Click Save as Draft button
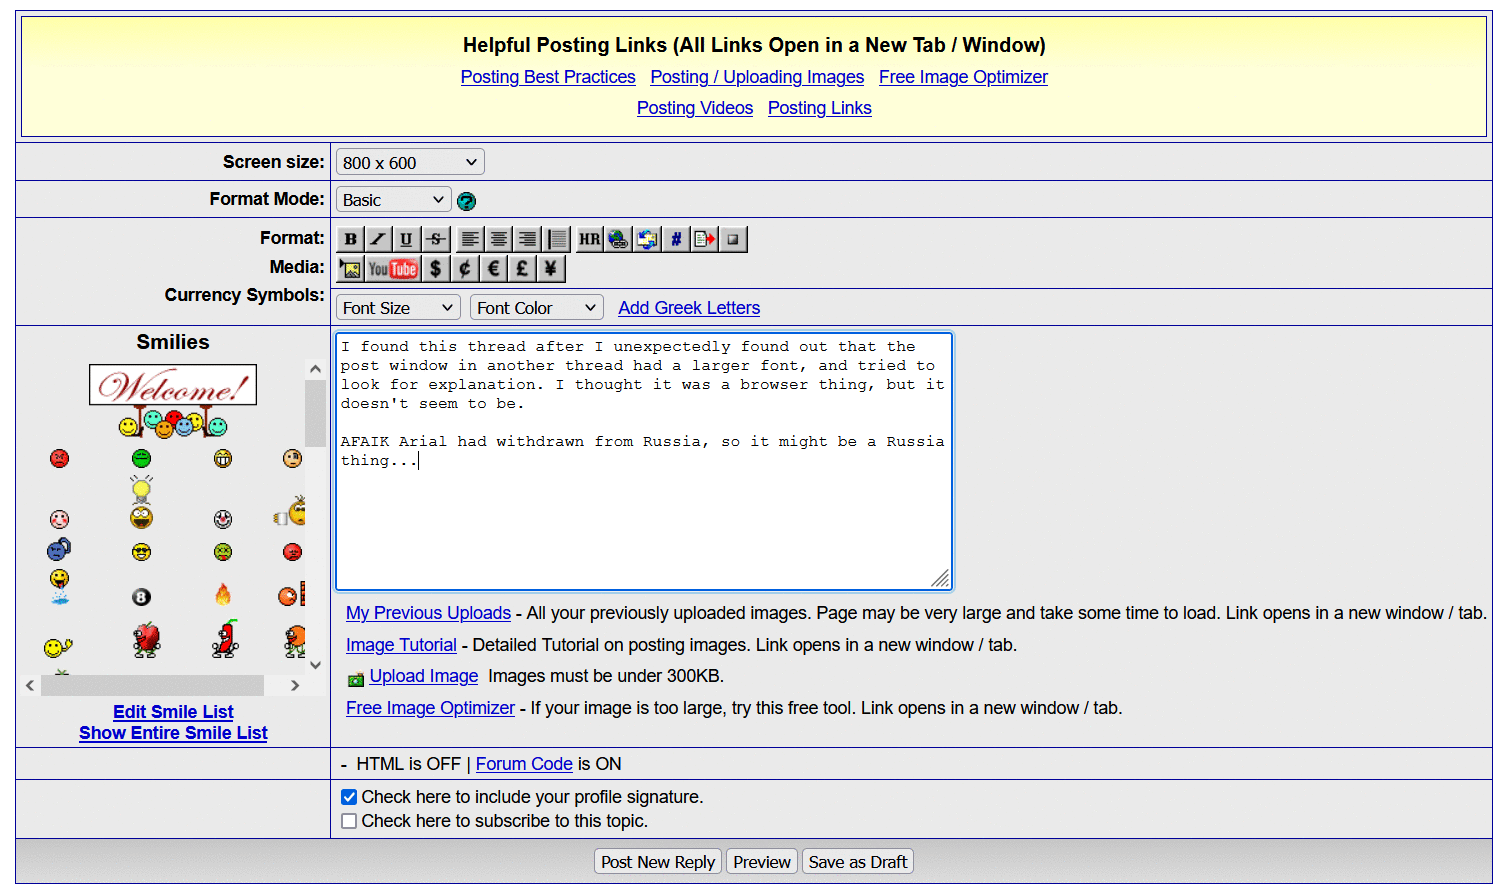 click(x=858, y=862)
